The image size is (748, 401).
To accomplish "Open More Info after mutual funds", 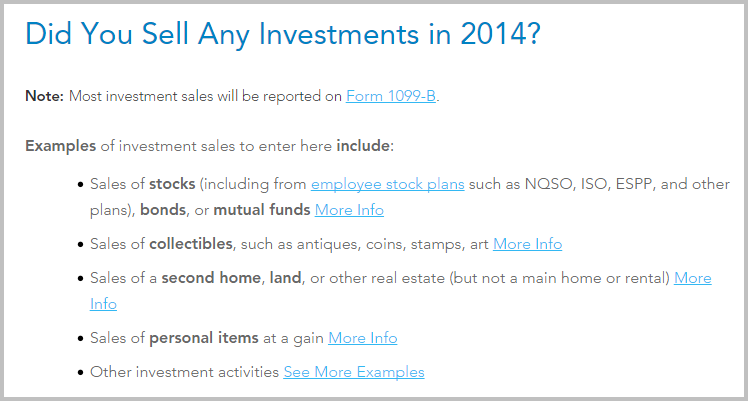I will (349, 210).
